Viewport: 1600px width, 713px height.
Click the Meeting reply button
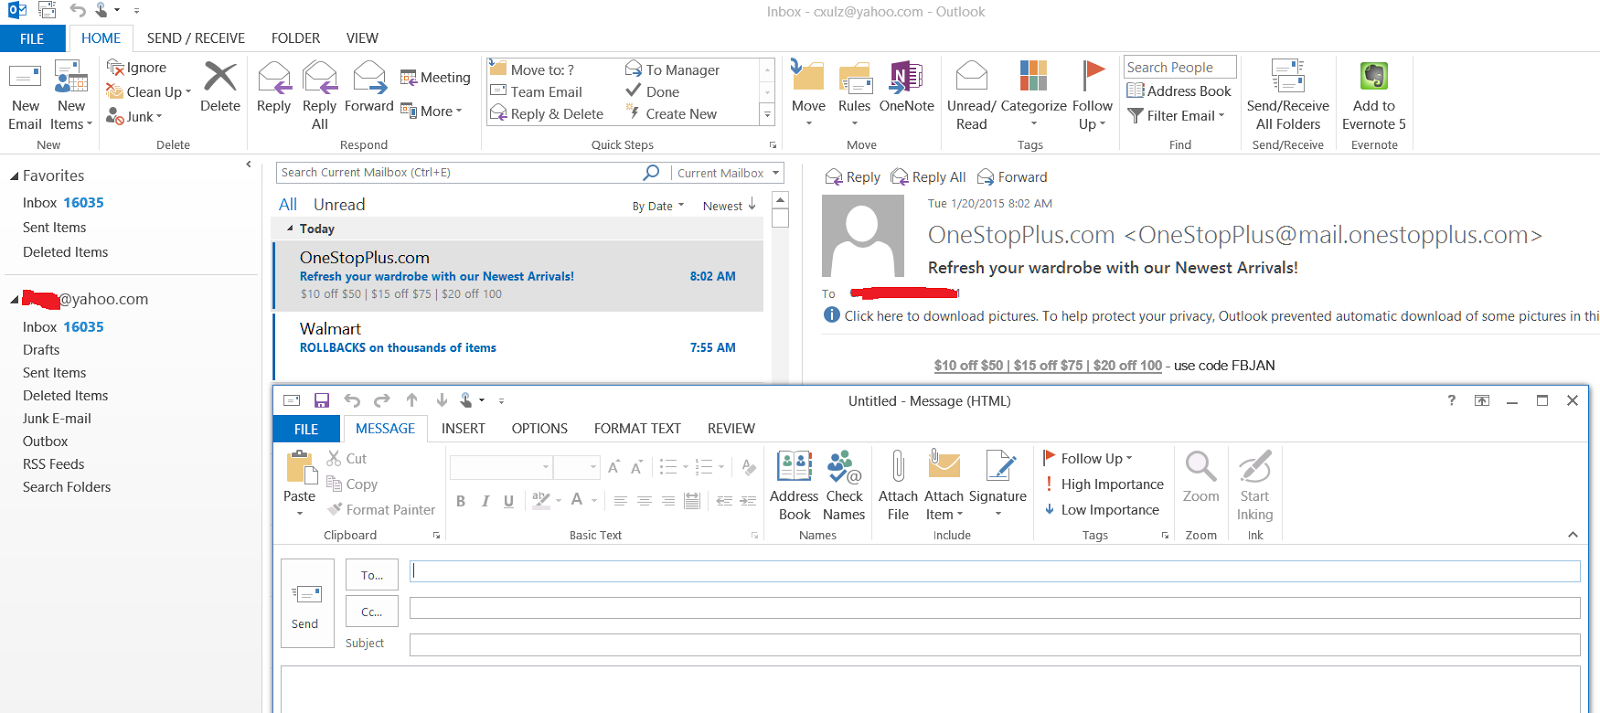(435, 77)
